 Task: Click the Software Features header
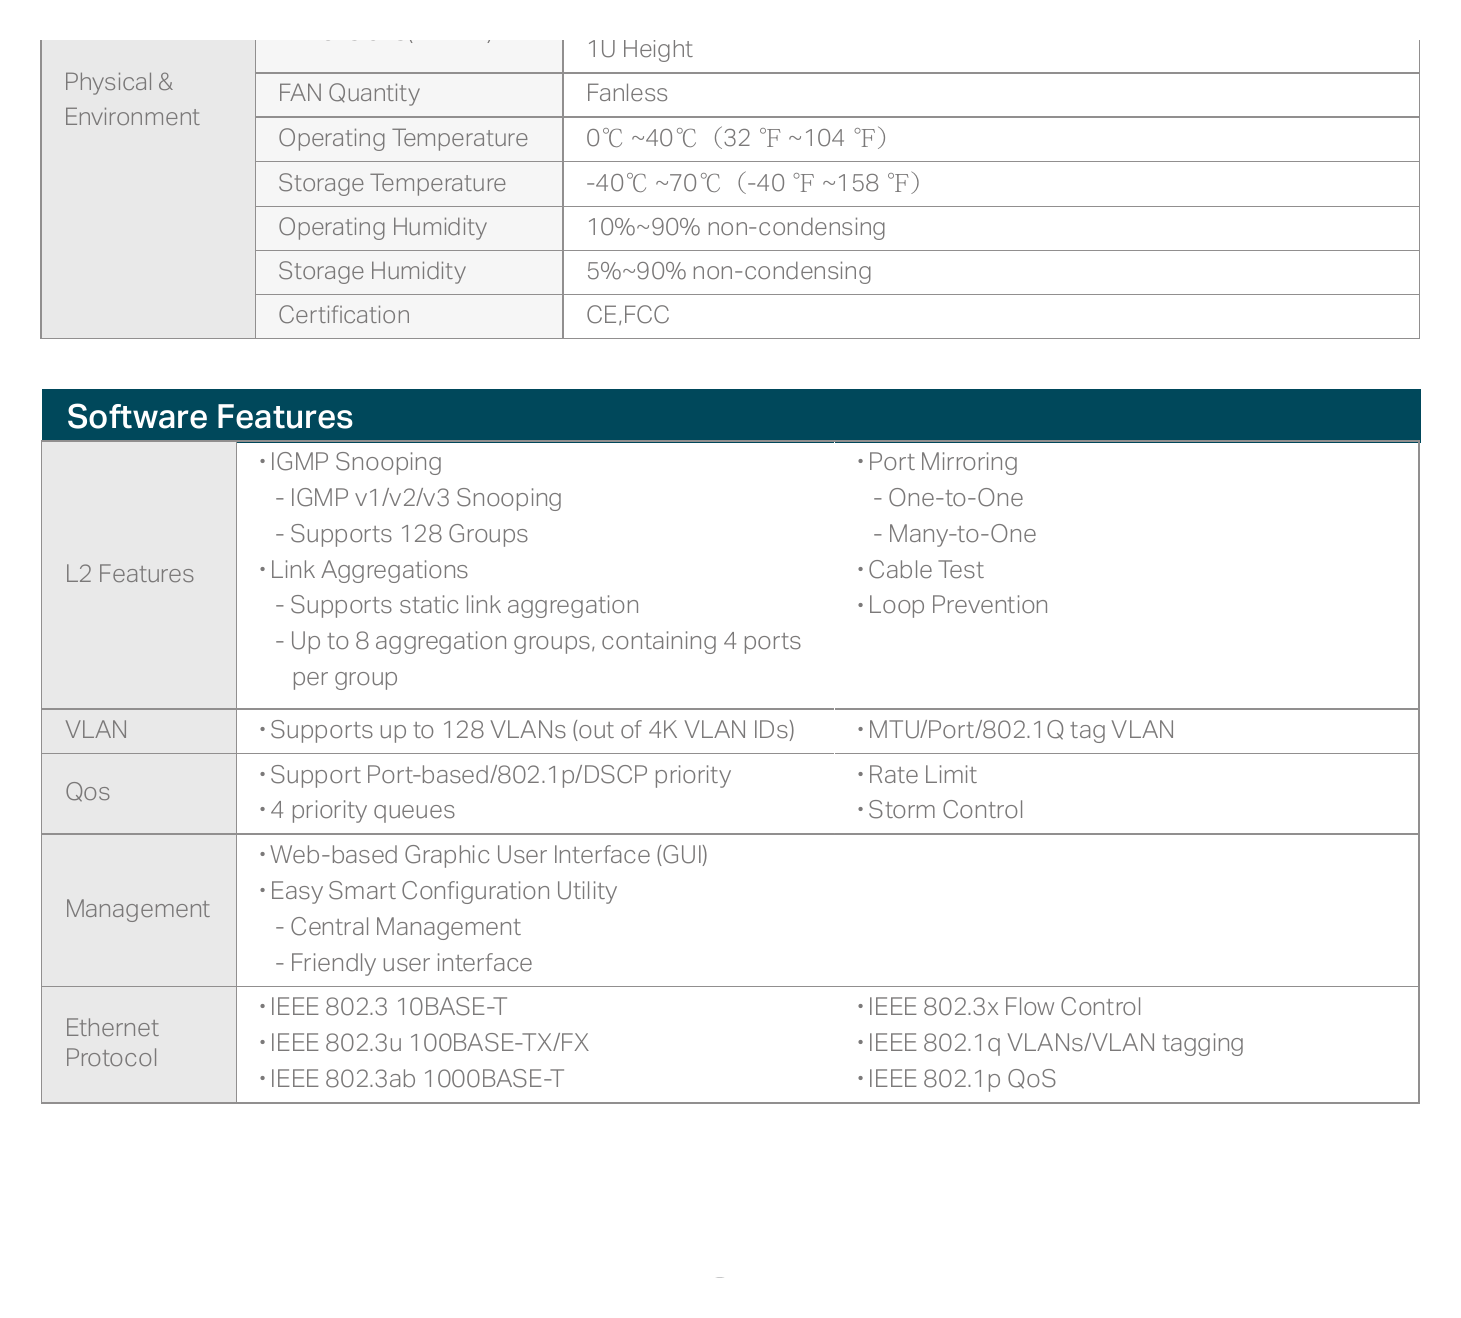[210, 417]
